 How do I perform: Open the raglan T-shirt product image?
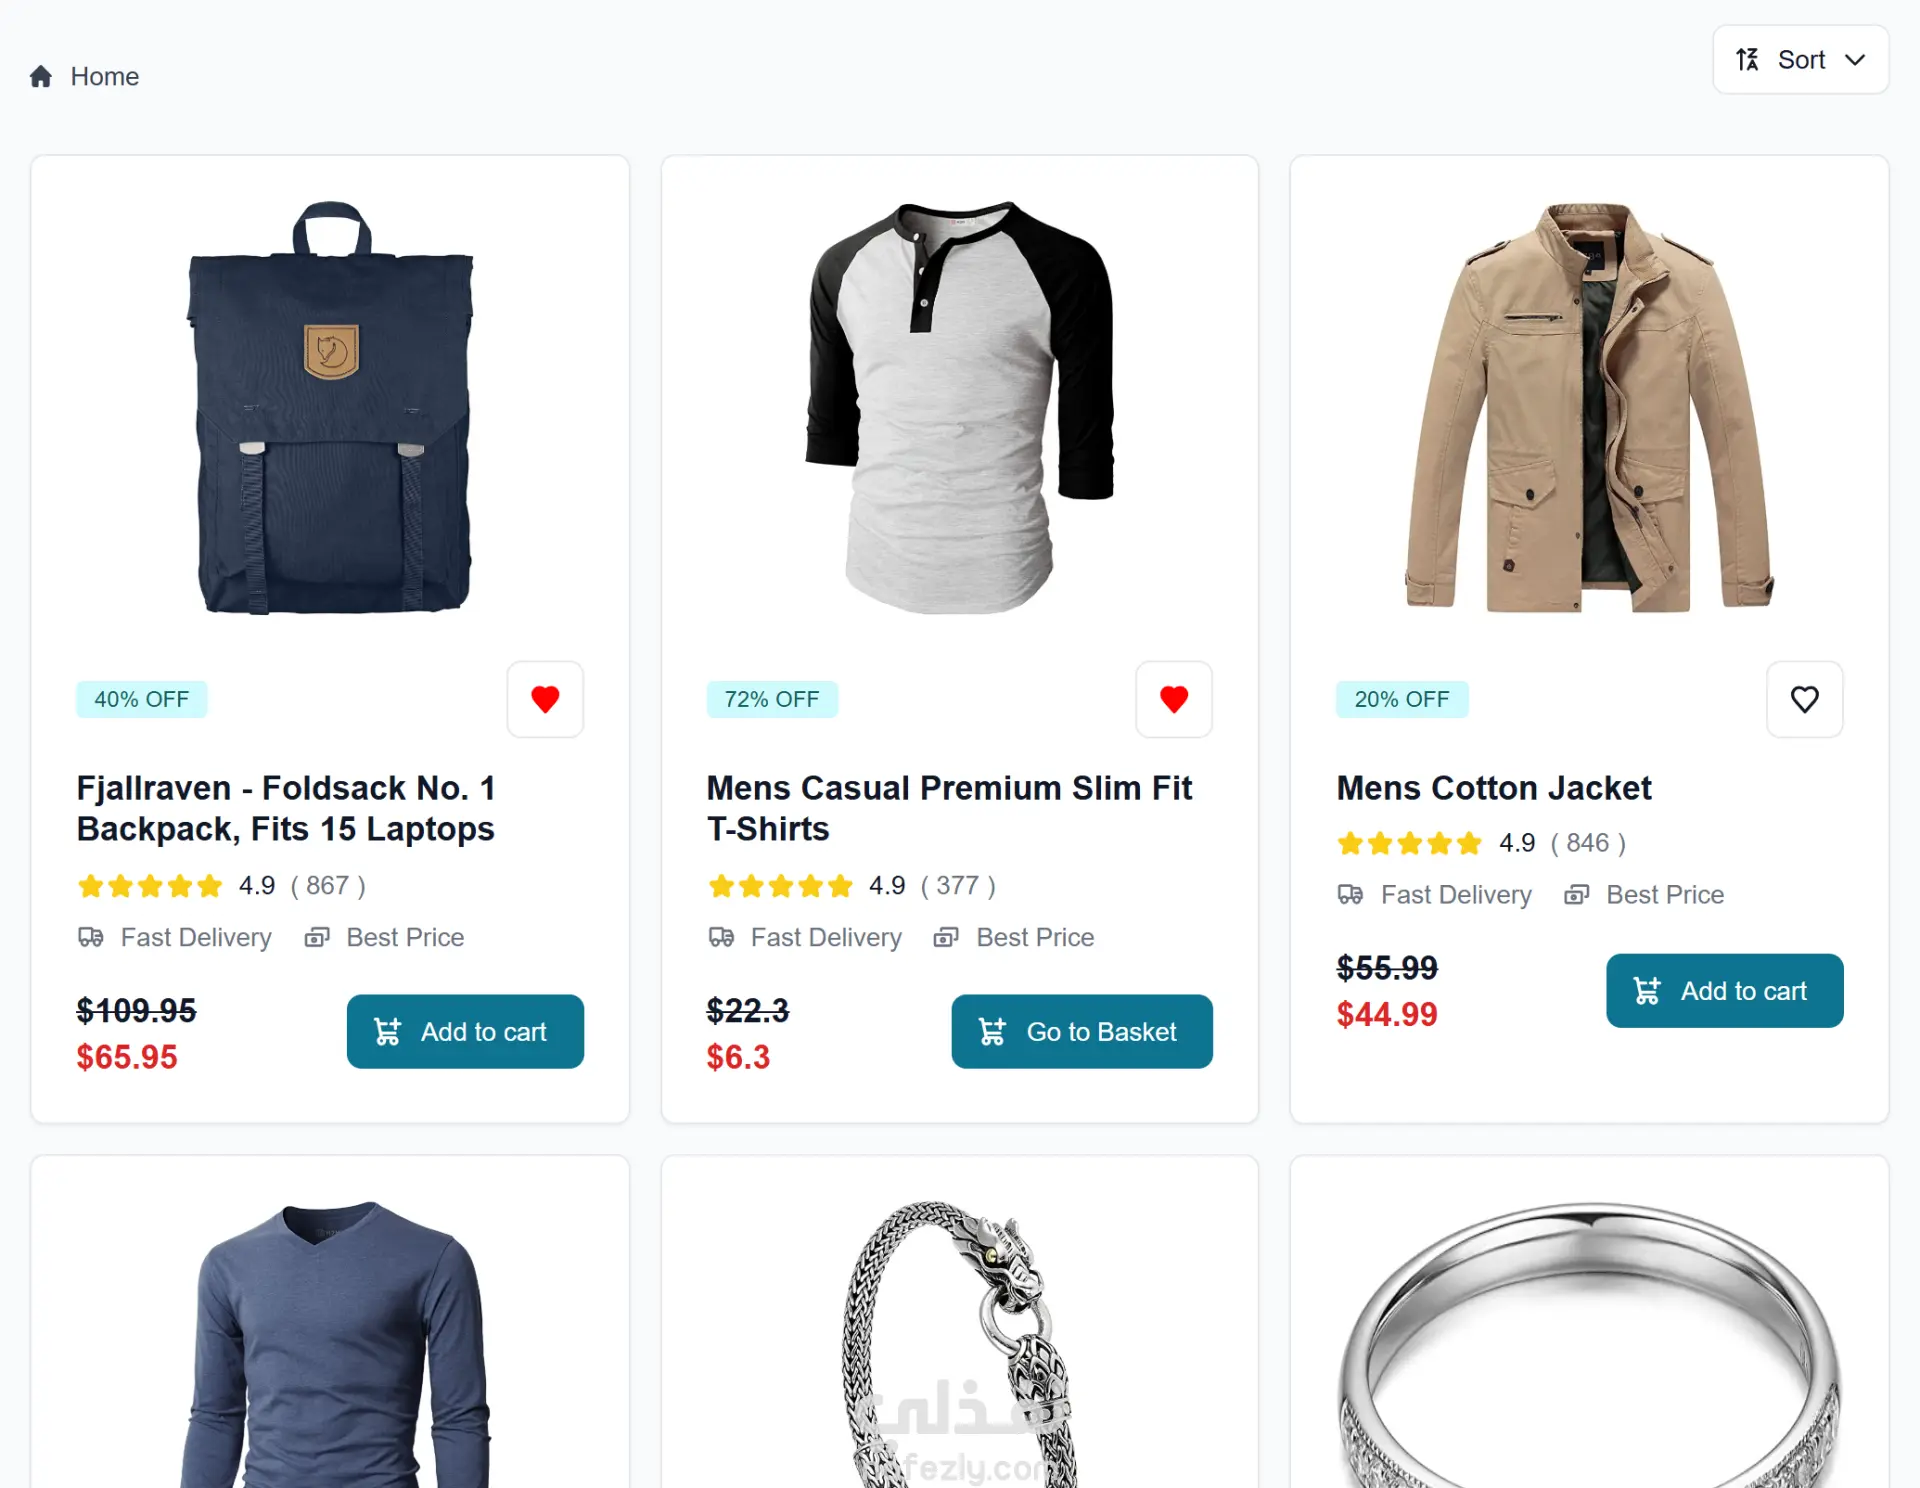[959, 408]
